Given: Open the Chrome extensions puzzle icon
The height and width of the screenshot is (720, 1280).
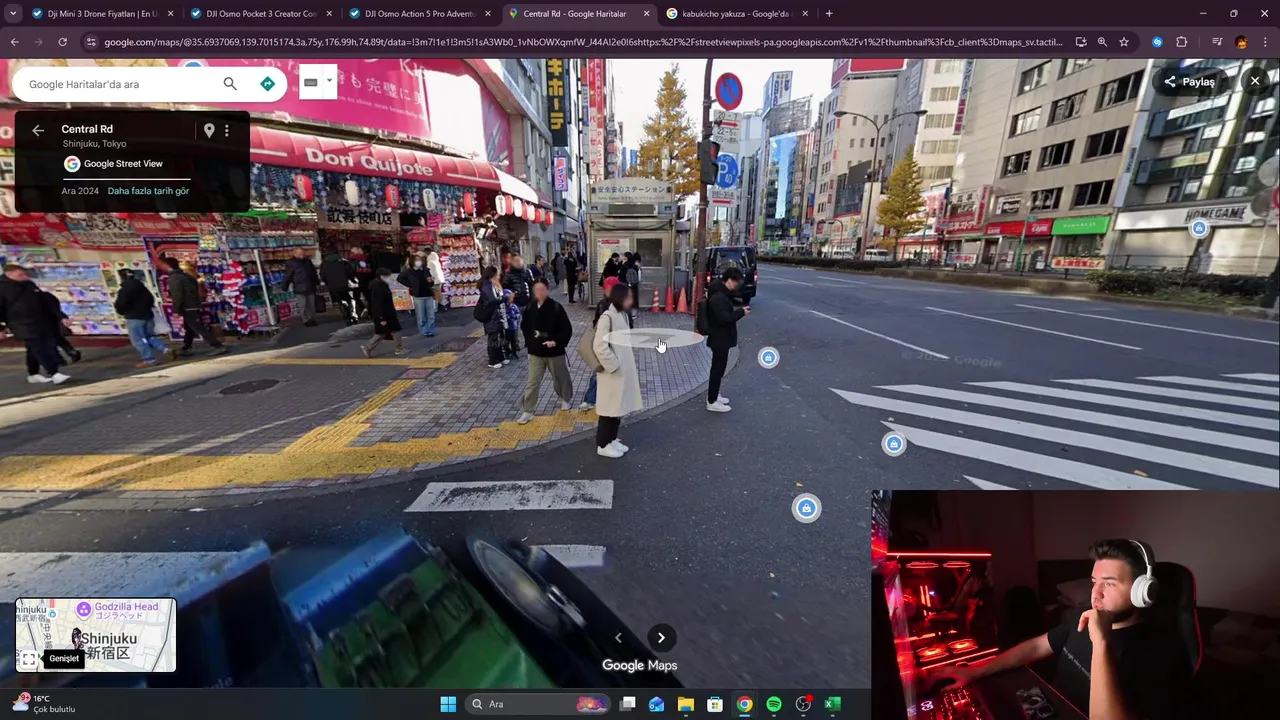Looking at the screenshot, I should 1182,42.
